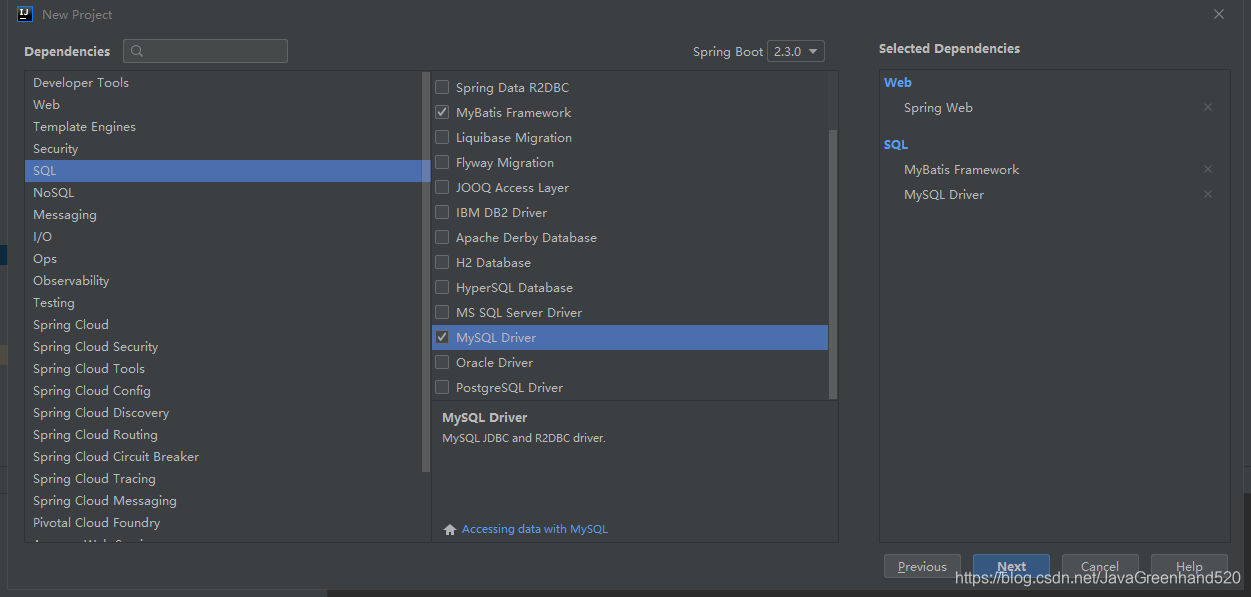Viewport: 1251px width, 597px height.
Task: Choose the Ops category
Action: click(x=227, y=258)
